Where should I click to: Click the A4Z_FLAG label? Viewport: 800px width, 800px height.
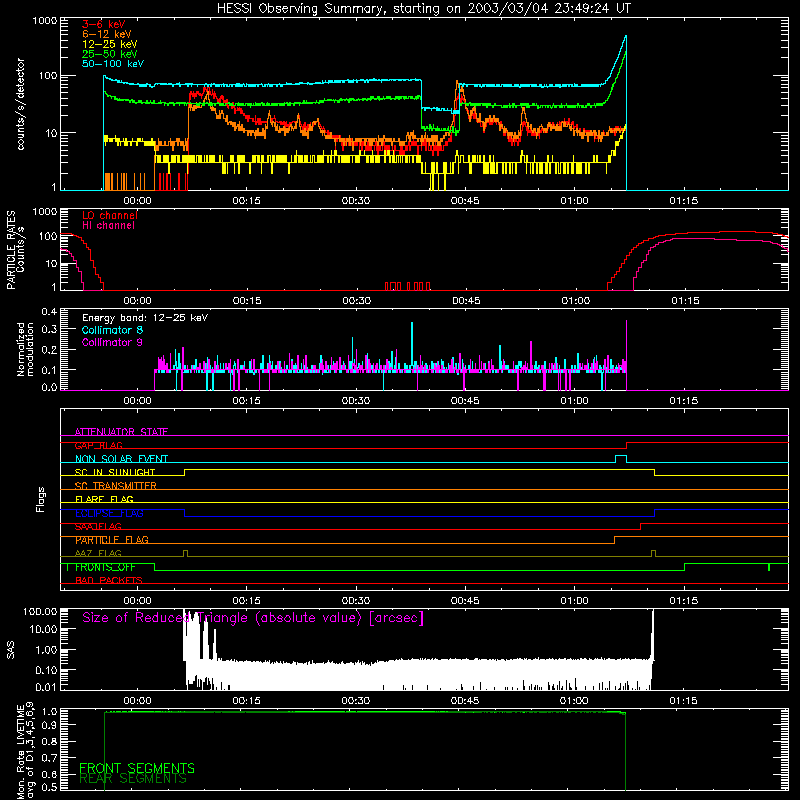pyautogui.click(x=98, y=553)
